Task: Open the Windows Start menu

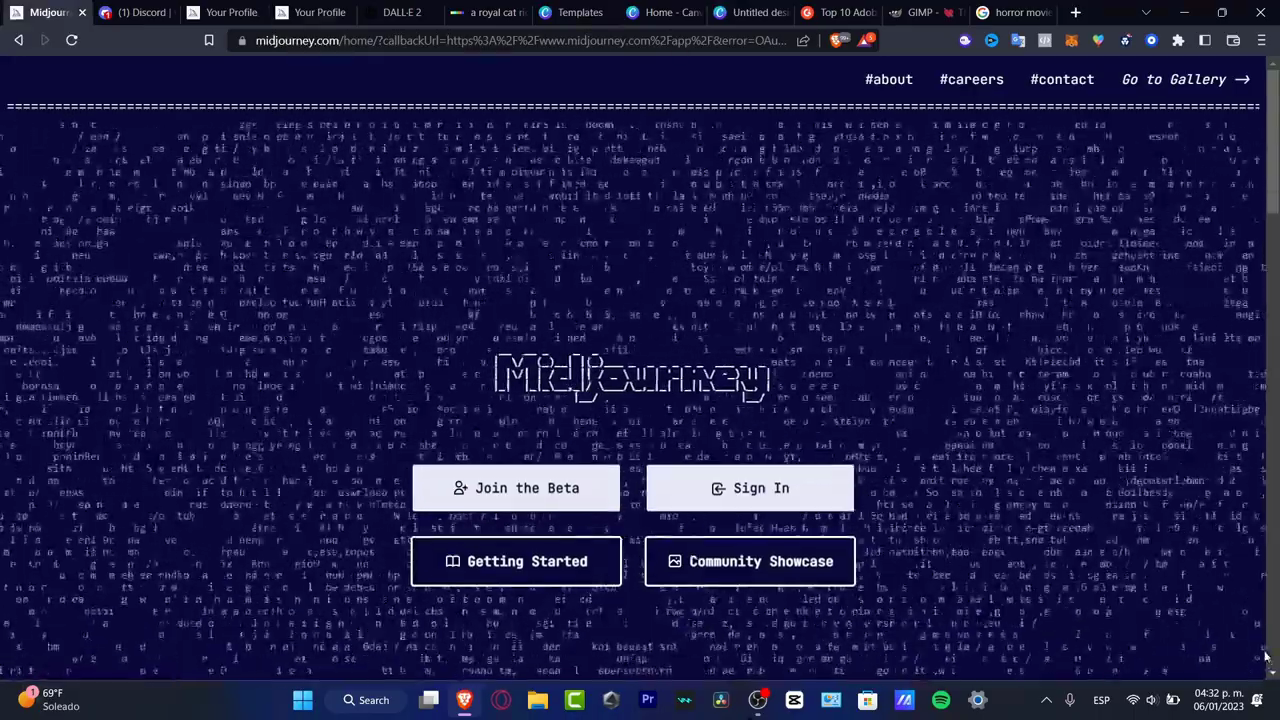Action: 303,700
